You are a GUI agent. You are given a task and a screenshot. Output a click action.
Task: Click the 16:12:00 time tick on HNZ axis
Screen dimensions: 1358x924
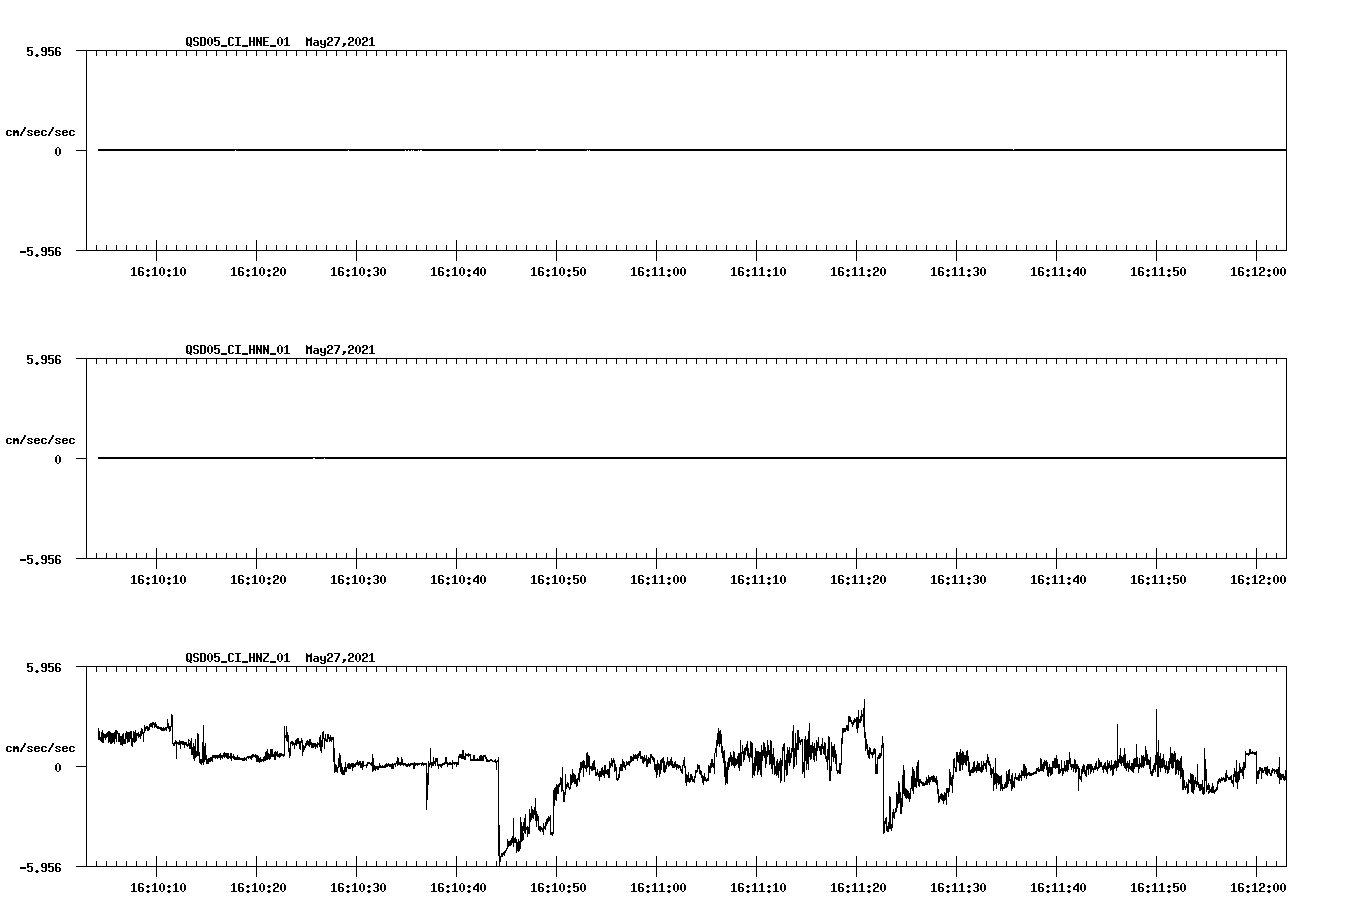point(1255,884)
